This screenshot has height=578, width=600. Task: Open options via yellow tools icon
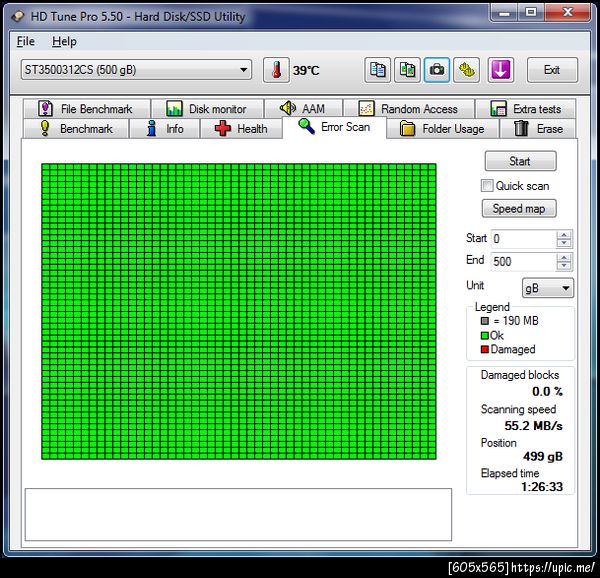coord(466,70)
